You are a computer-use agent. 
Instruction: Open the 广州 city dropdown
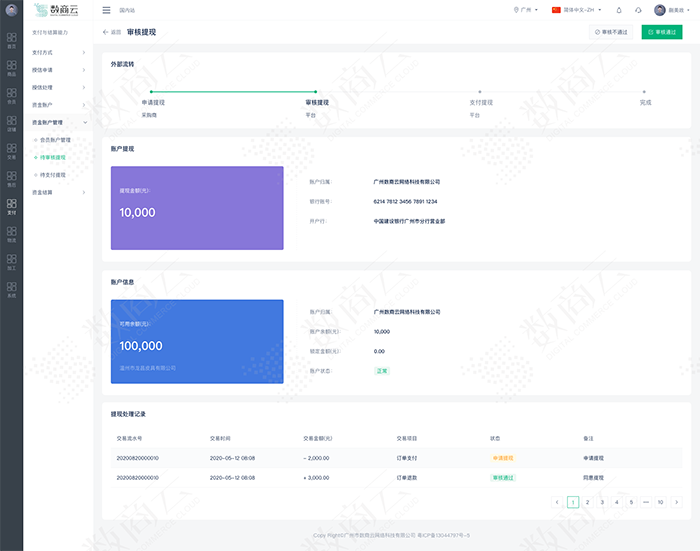coord(528,10)
